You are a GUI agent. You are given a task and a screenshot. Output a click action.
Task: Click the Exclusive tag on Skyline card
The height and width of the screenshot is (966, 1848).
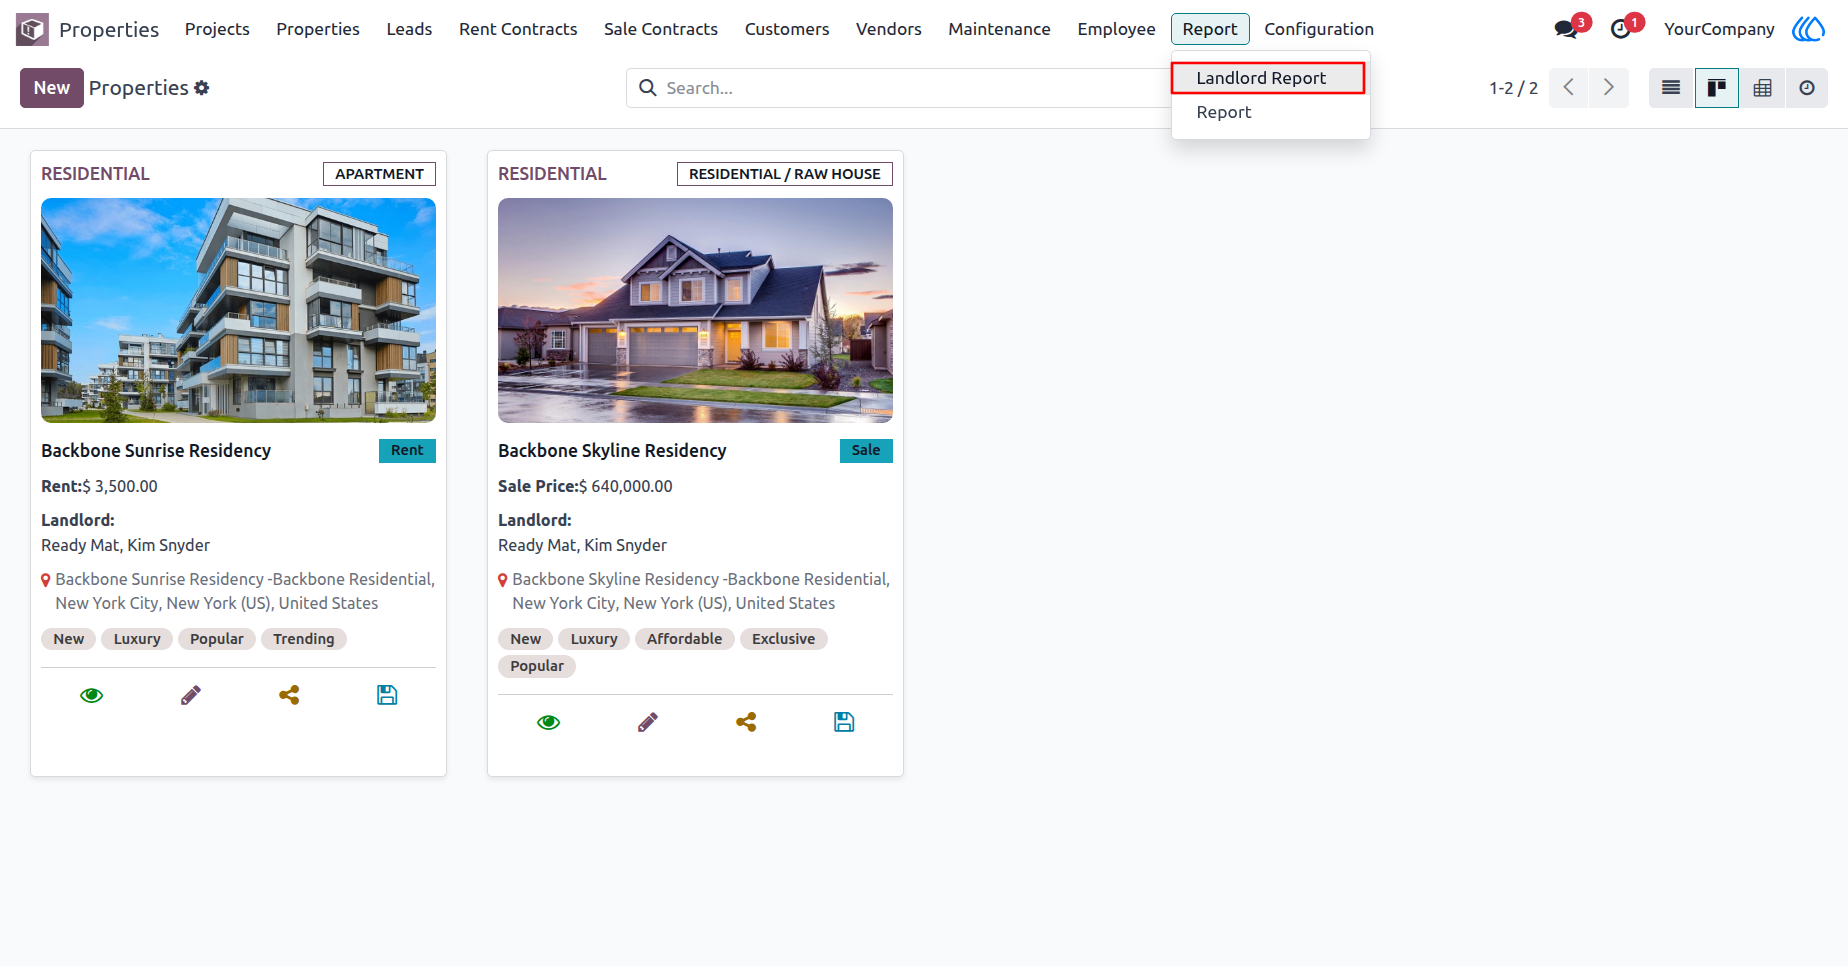[783, 639]
